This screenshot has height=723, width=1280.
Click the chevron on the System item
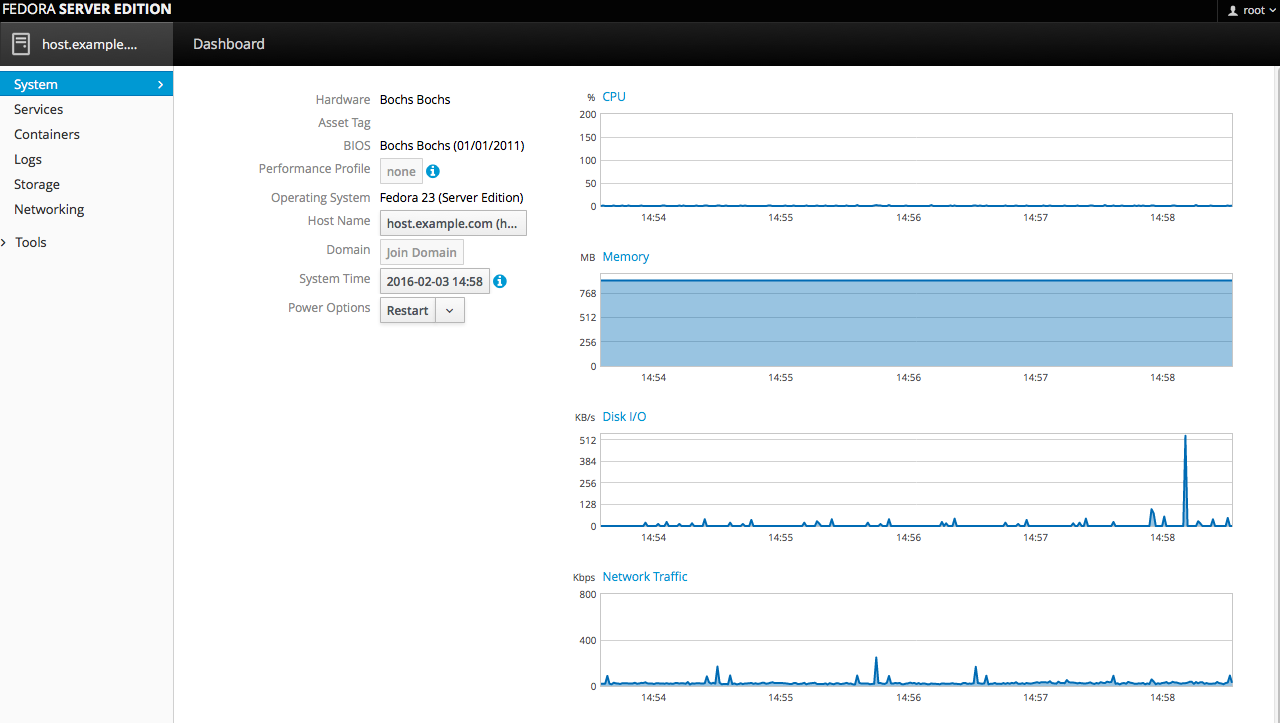point(160,85)
